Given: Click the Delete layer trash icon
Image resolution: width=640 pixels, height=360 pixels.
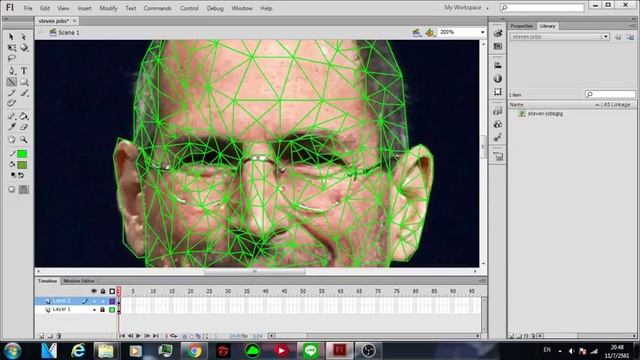Looking at the screenshot, I should 59,336.
